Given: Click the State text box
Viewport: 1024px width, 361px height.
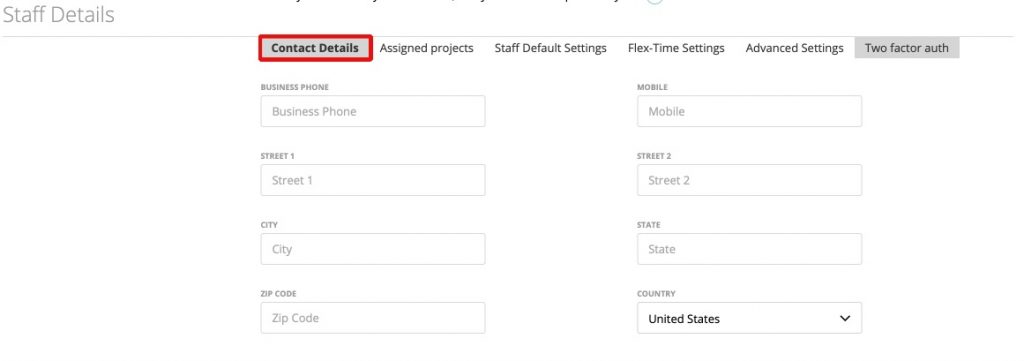Looking at the screenshot, I should pyautogui.click(x=749, y=249).
